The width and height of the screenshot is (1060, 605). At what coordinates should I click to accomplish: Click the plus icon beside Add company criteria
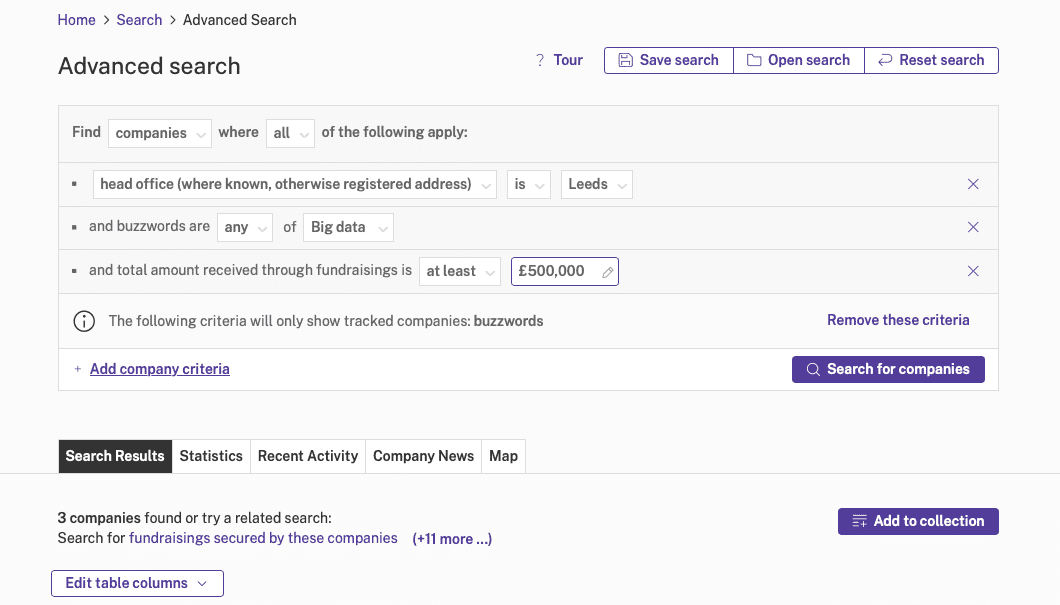click(x=78, y=369)
